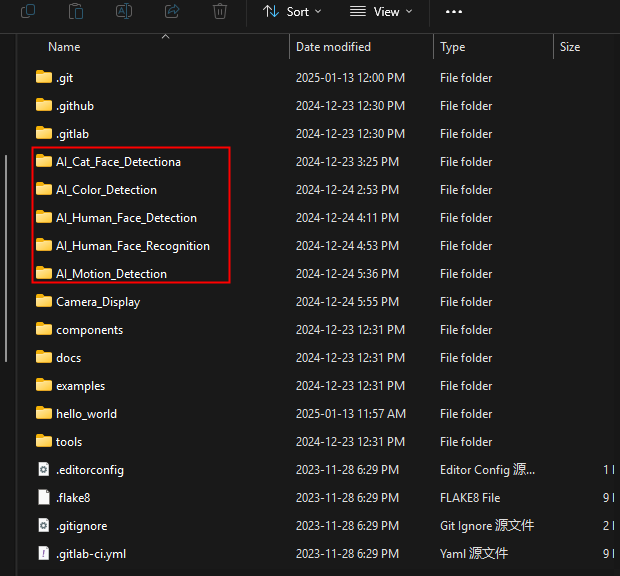Select the examples folder icon
Screen dimensions: 620x576
[44, 385]
